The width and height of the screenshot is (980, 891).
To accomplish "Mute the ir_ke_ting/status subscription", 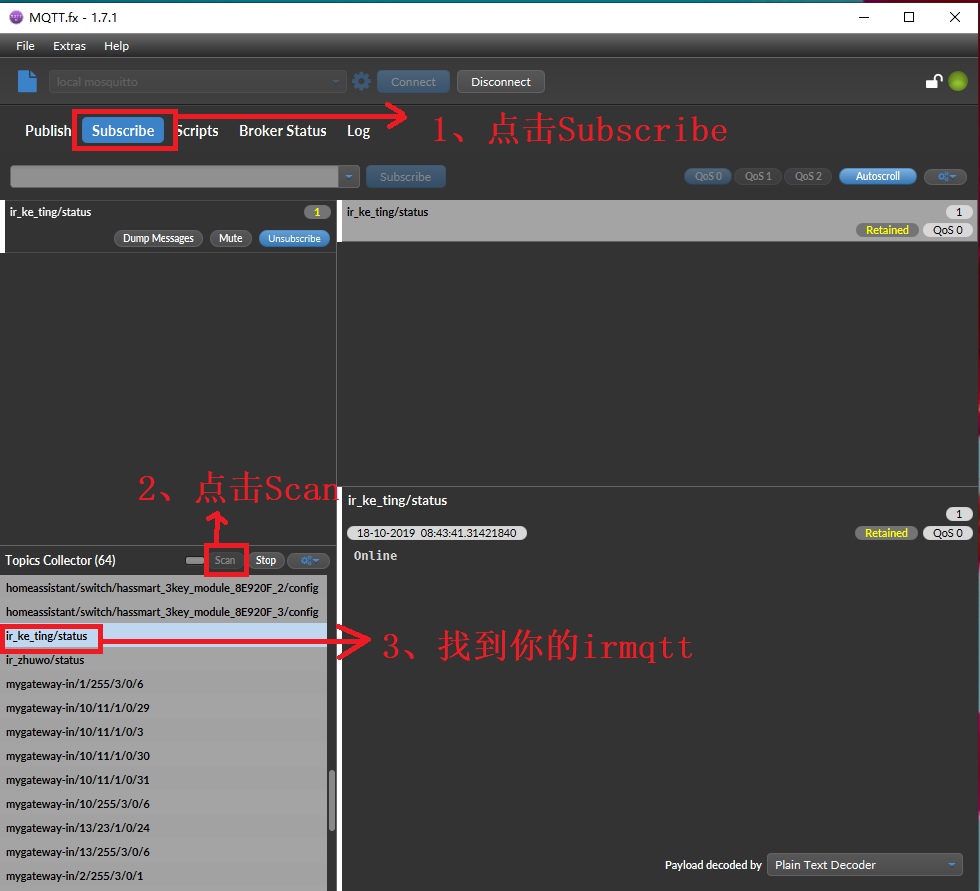I will tap(231, 239).
